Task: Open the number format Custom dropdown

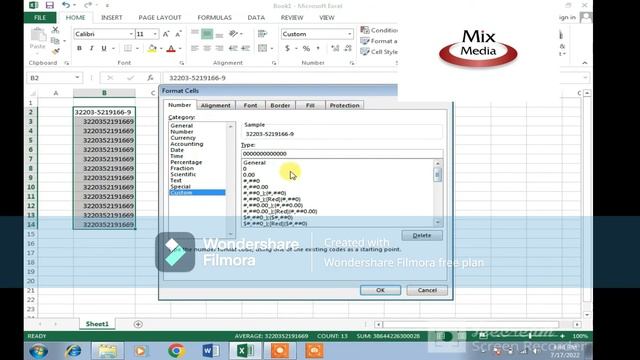Action: coord(349,34)
